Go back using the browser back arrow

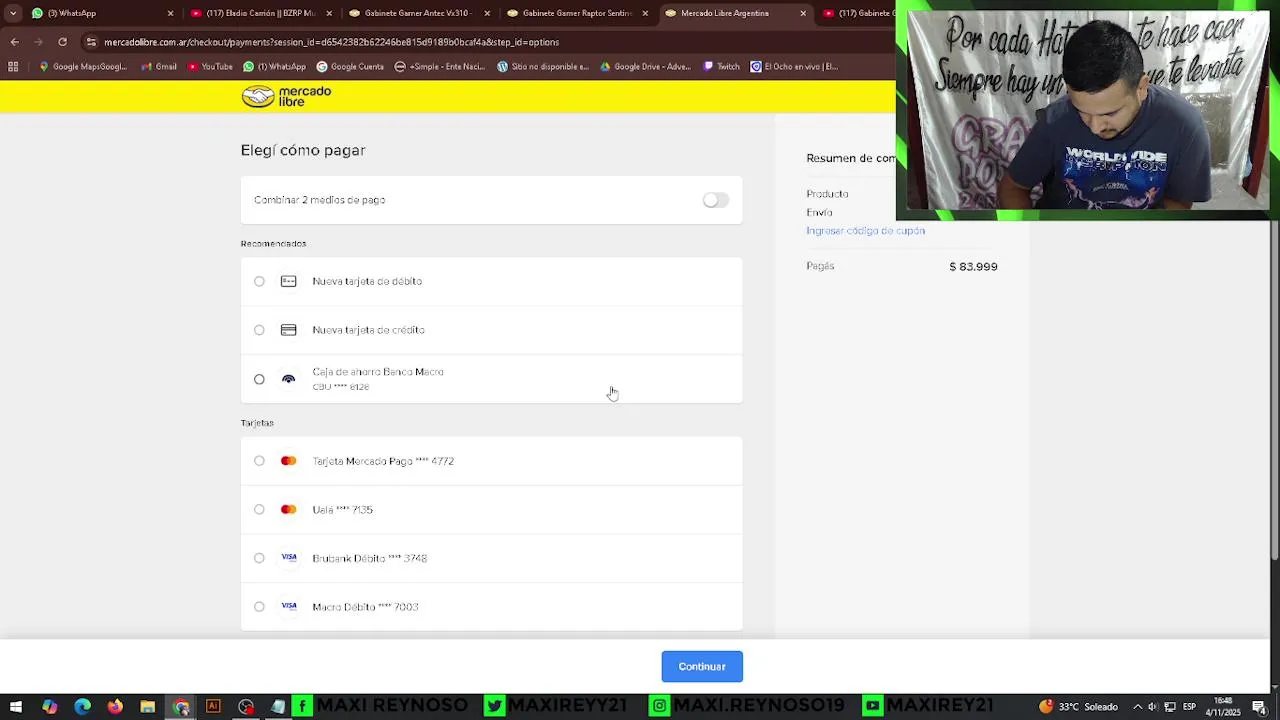click(14, 42)
